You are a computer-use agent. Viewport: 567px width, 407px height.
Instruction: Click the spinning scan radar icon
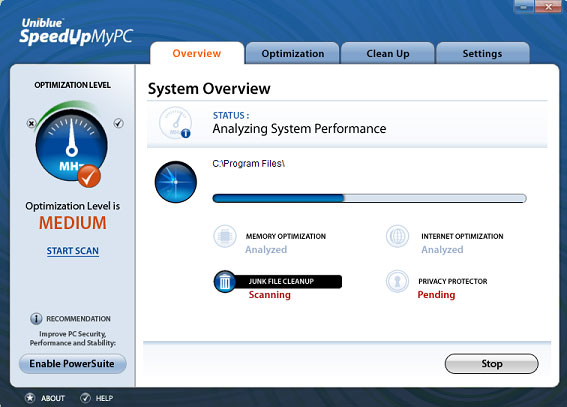(176, 182)
